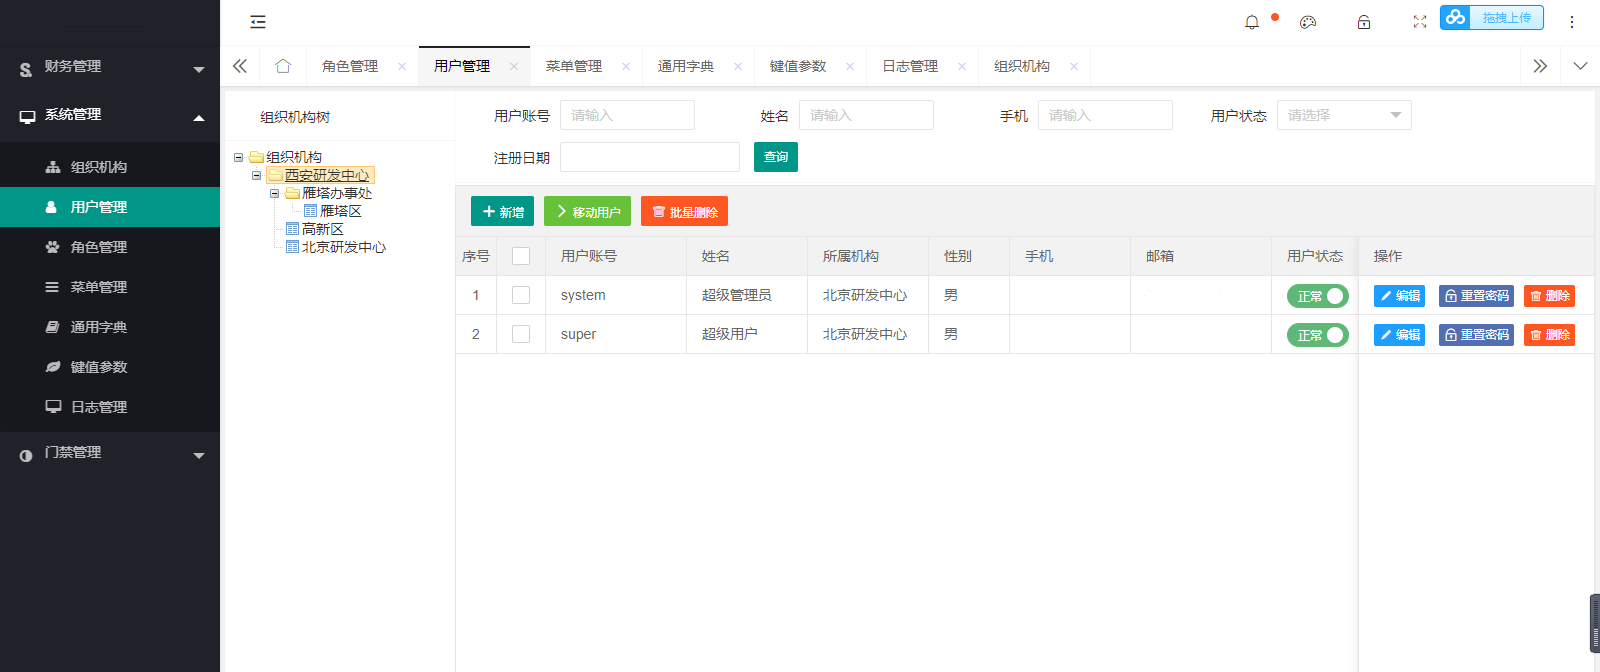Collapse sidebar with hamburger icon
Image resolution: width=1600 pixels, height=672 pixels.
[258, 22]
